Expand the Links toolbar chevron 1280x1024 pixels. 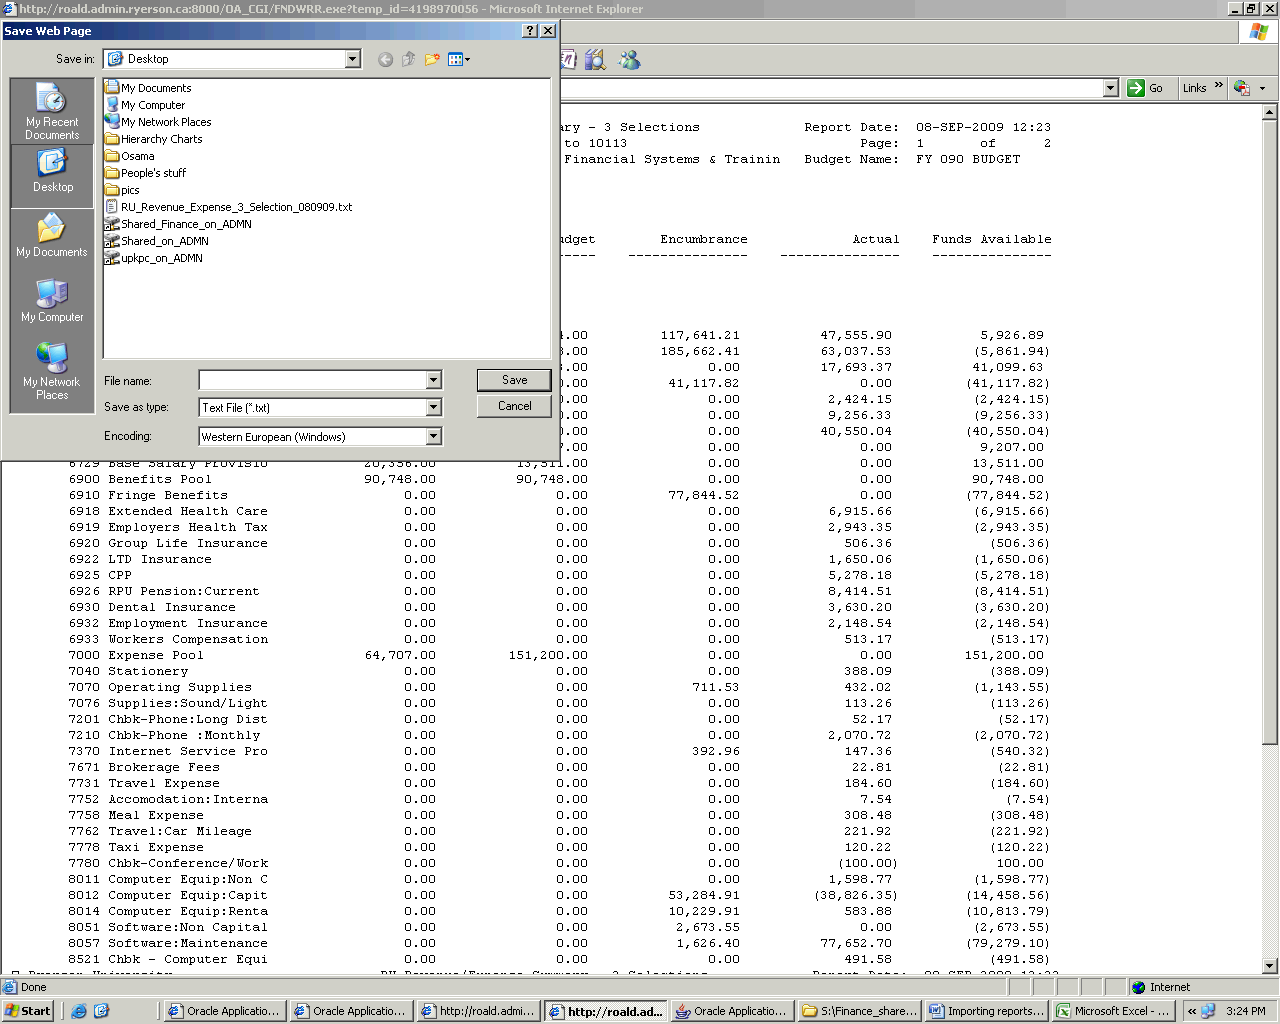pos(1218,87)
